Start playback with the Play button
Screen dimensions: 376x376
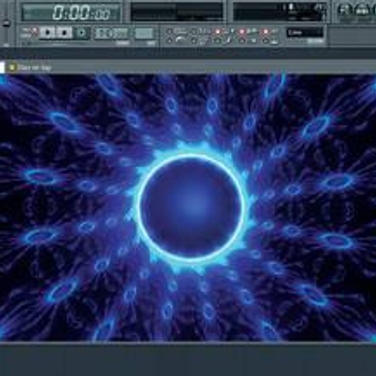coord(48,33)
